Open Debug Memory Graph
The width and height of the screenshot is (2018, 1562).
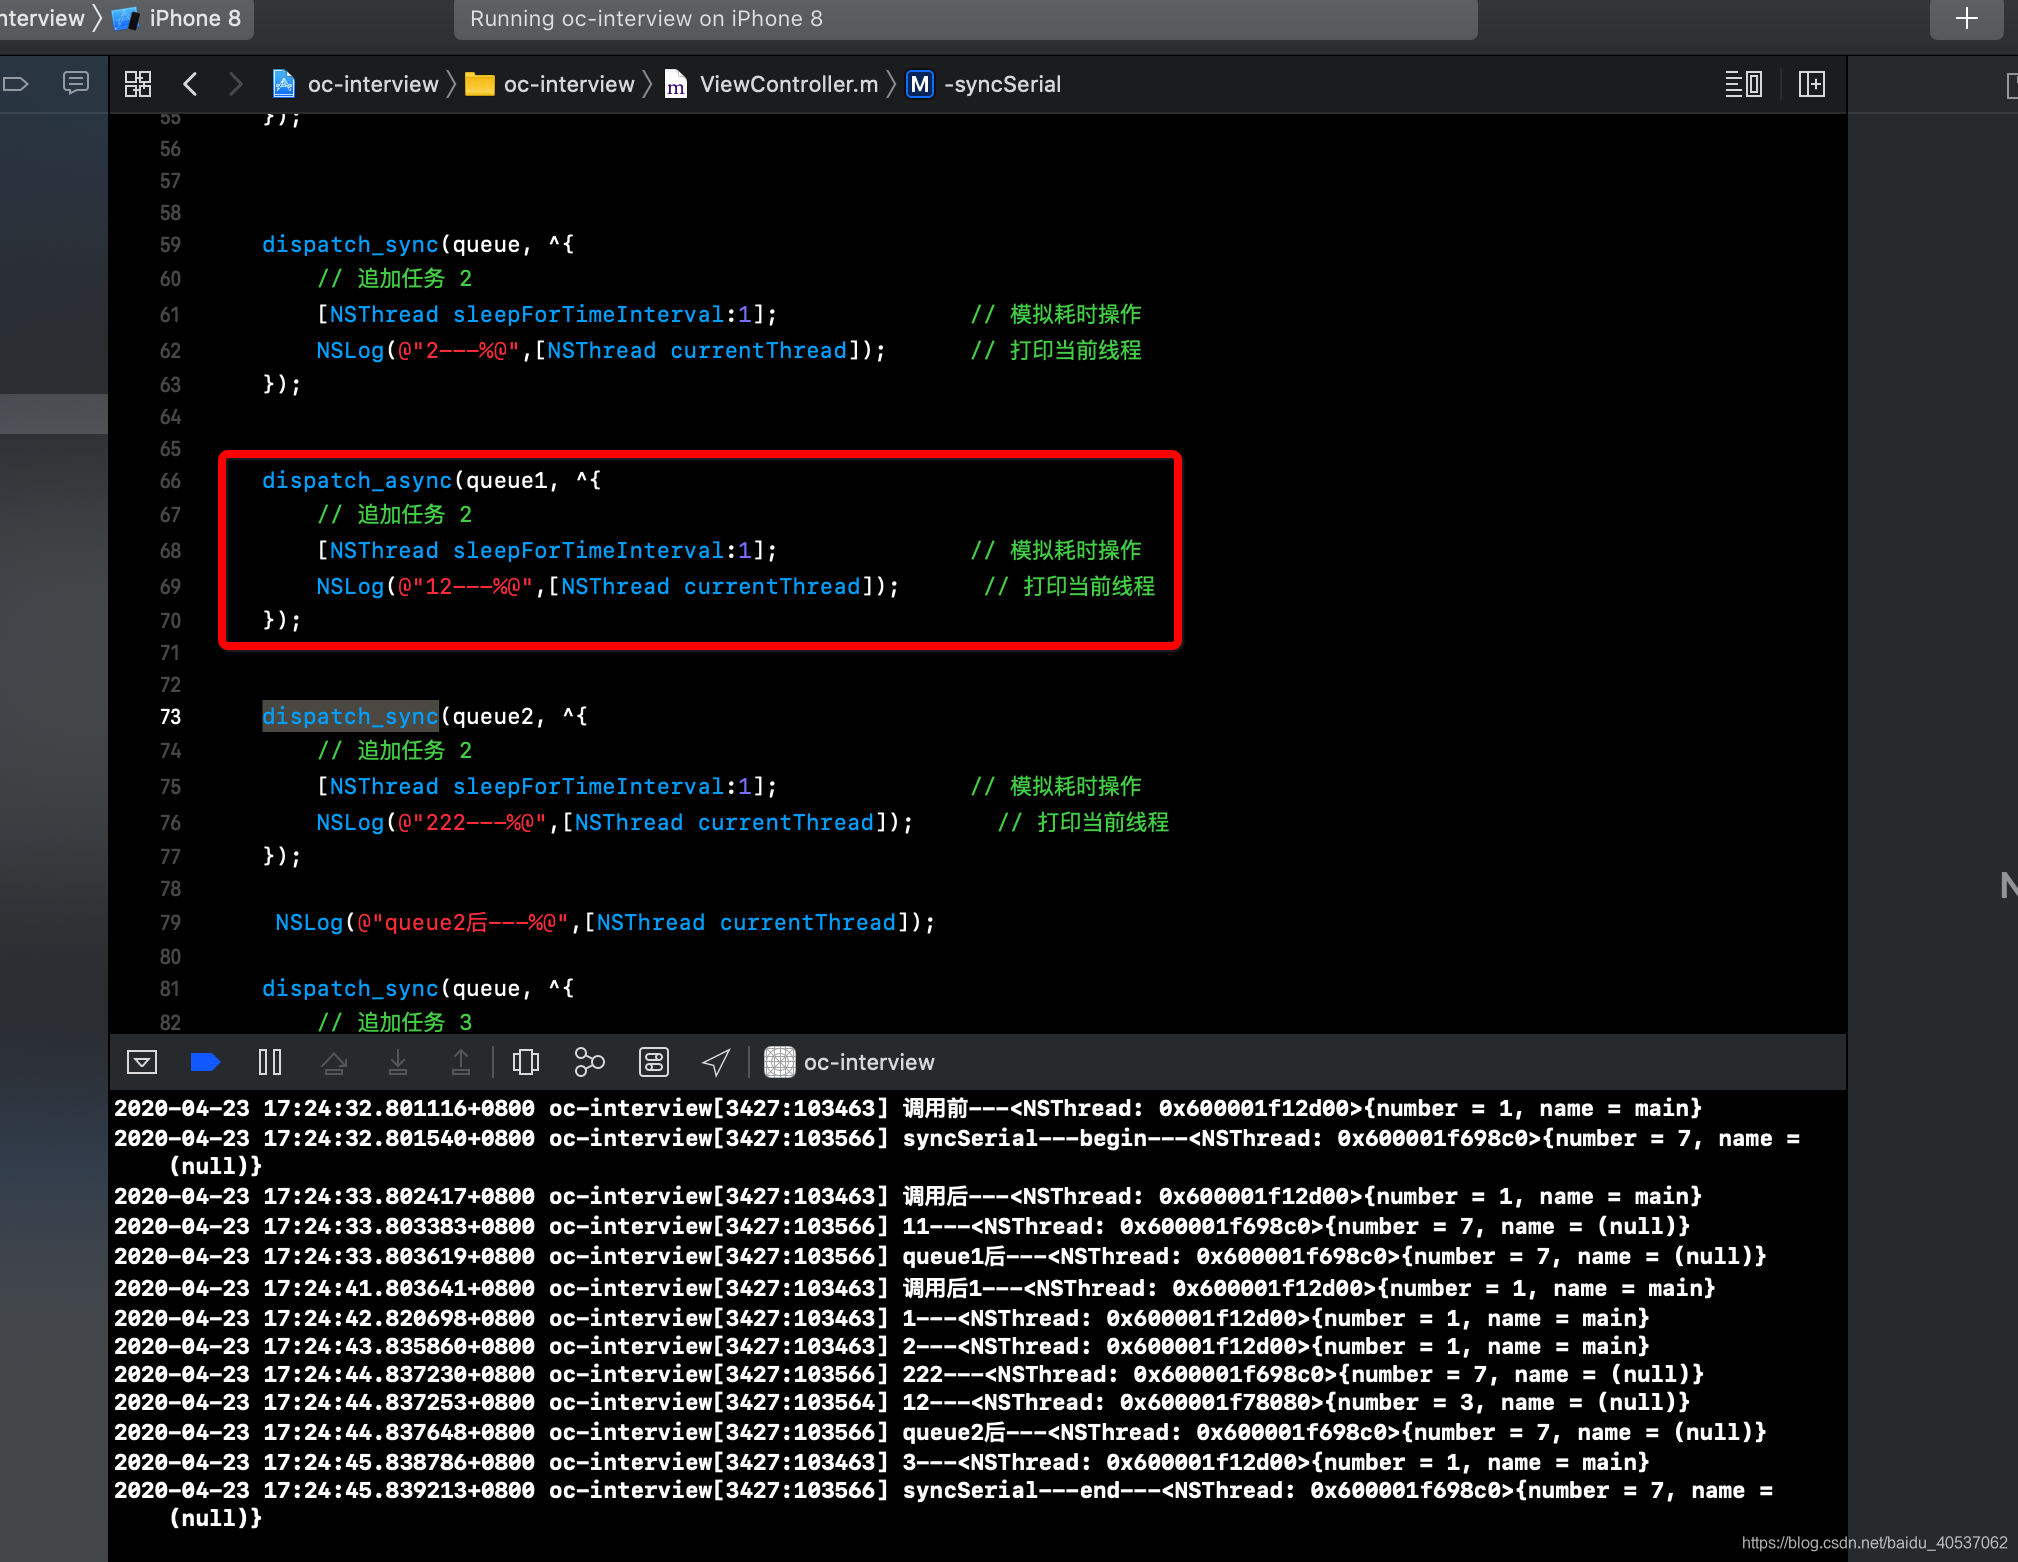(590, 1062)
